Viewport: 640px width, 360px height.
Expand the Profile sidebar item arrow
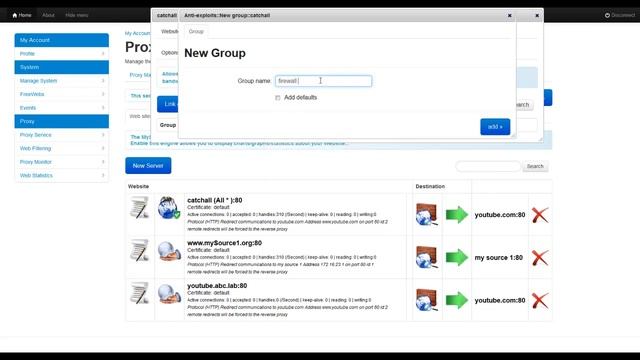103,53
